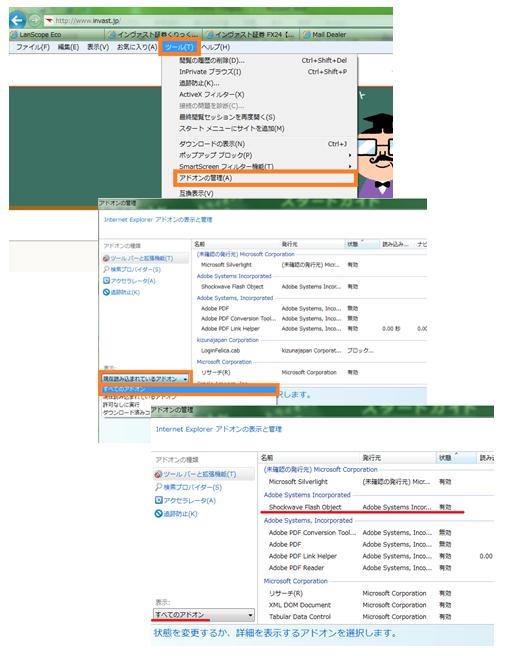The width and height of the screenshot is (517, 656).
Task: Select the underlined Shockwave Flash Object row
Action: [x=376, y=507]
